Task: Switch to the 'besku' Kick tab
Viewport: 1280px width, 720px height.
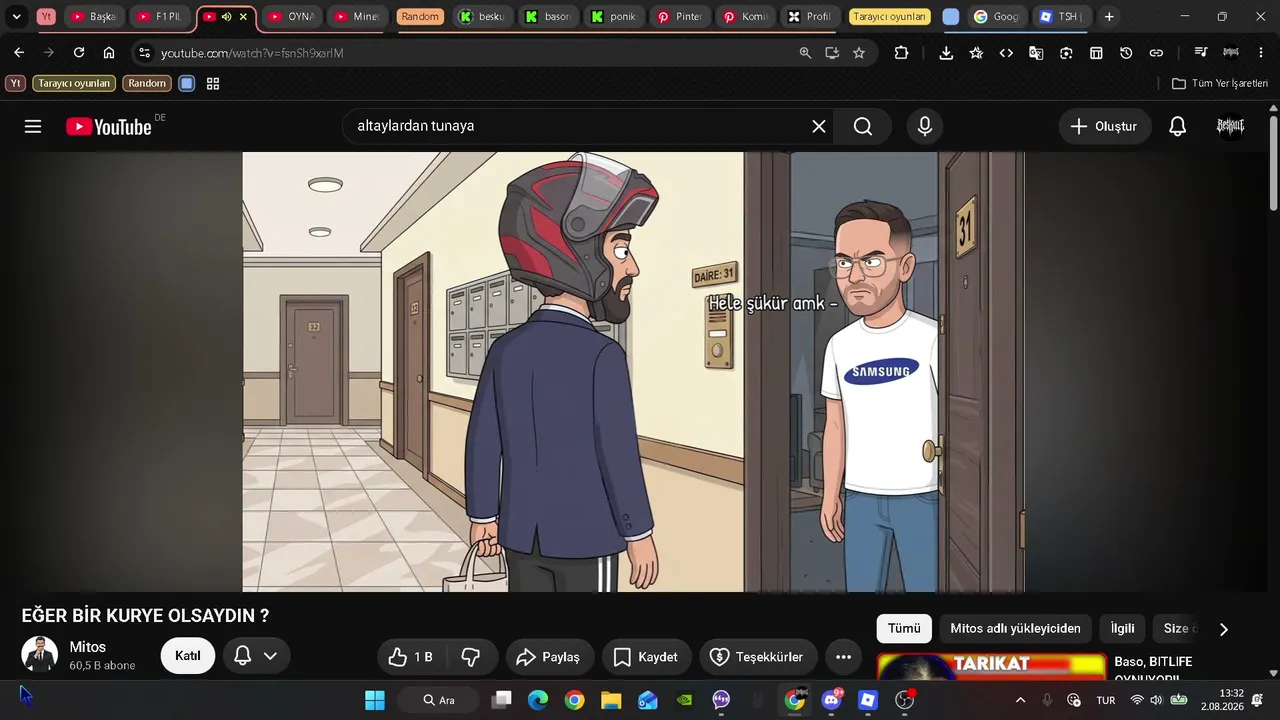Action: pos(482,17)
